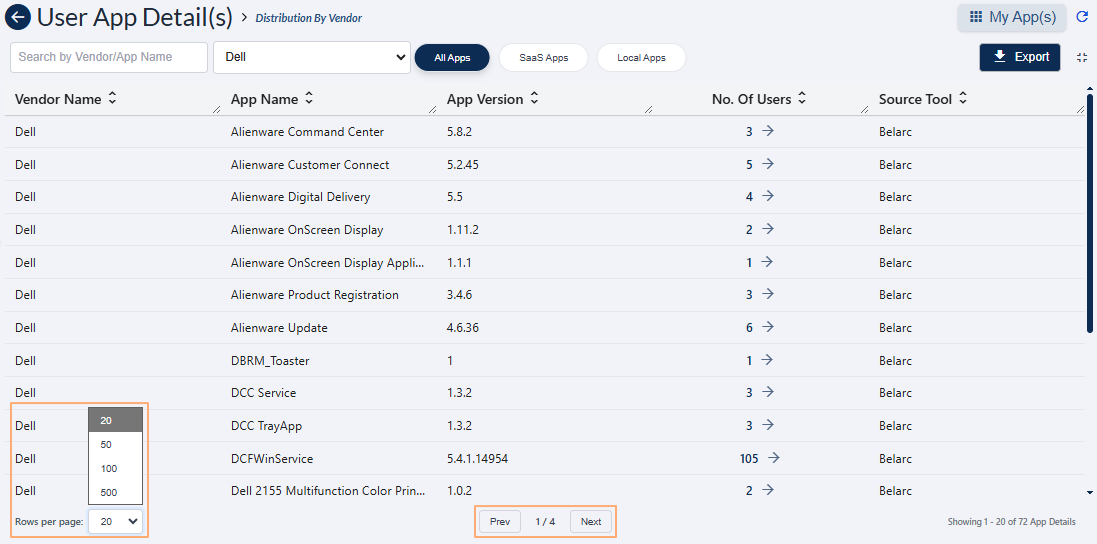Open users arrow for Alienware Command Center
1097x544 pixels.
coord(767,131)
